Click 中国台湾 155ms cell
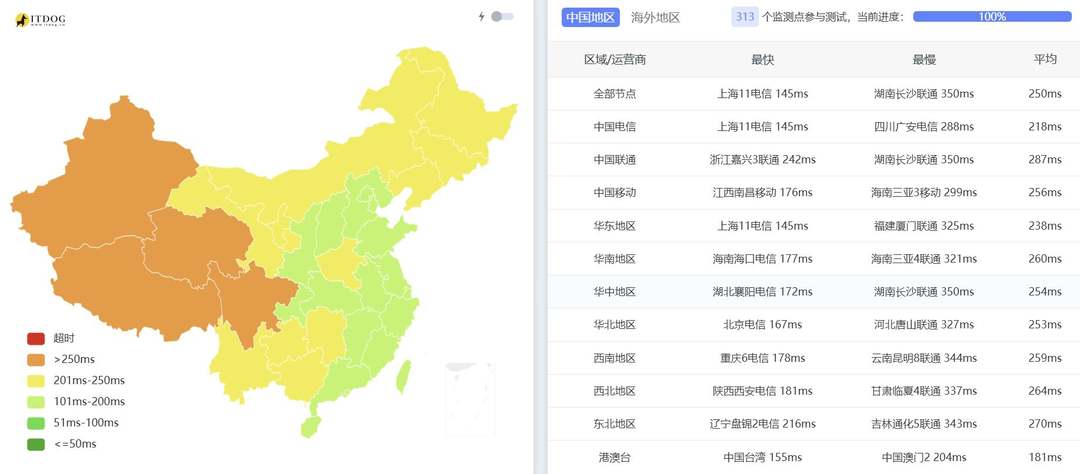Image resolution: width=1080 pixels, height=474 pixels. click(x=762, y=457)
